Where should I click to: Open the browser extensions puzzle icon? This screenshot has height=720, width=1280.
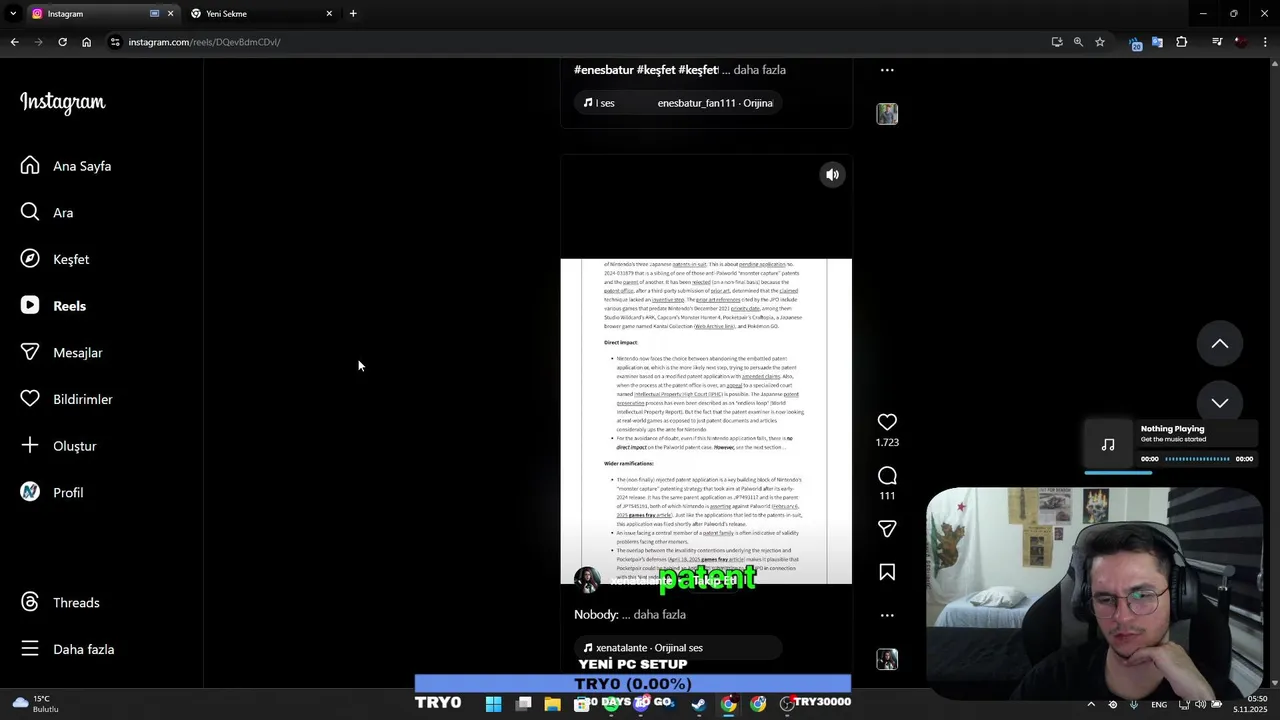(x=1182, y=42)
